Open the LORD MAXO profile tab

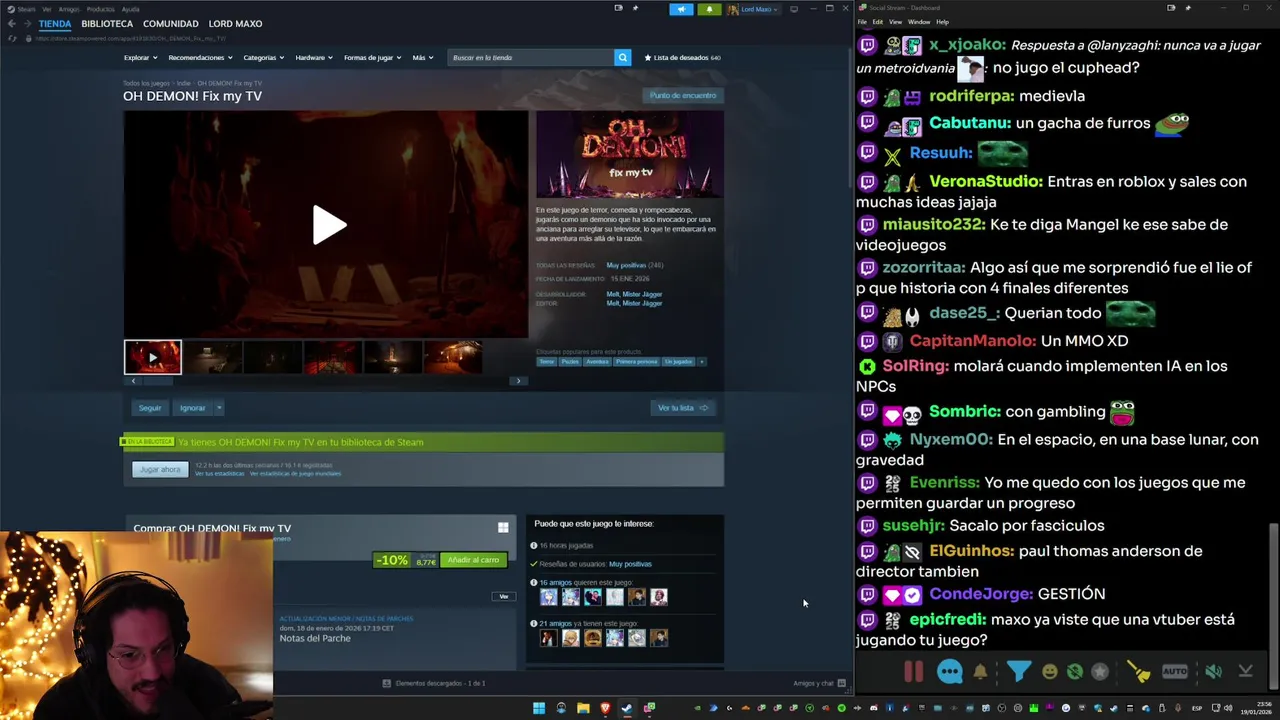[235, 24]
